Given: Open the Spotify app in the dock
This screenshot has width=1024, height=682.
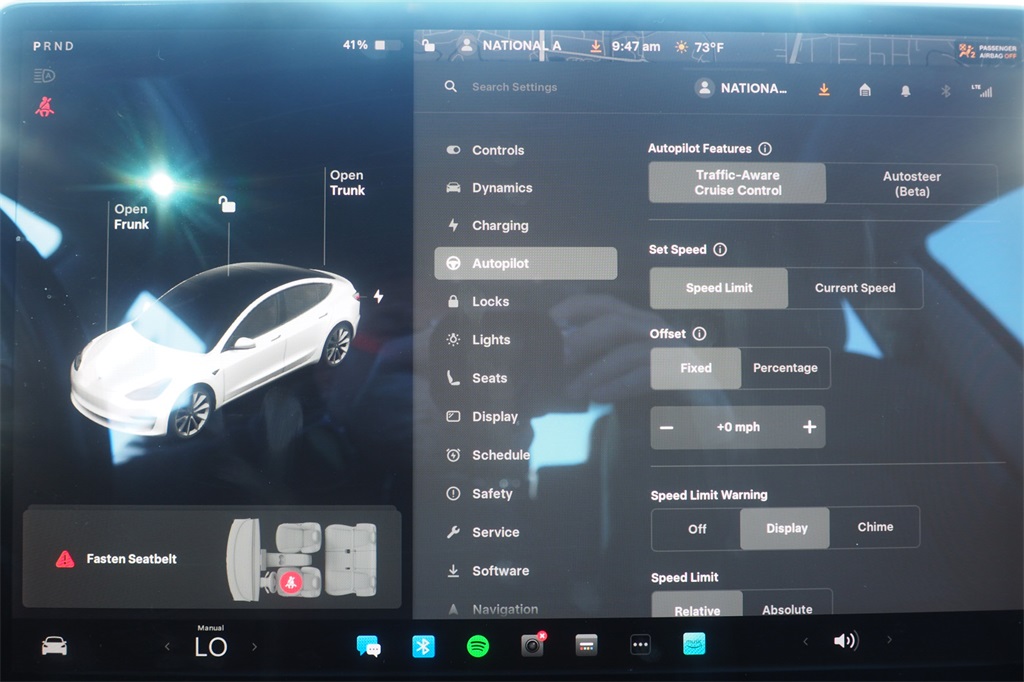Looking at the screenshot, I should click(x=478, y=646).
